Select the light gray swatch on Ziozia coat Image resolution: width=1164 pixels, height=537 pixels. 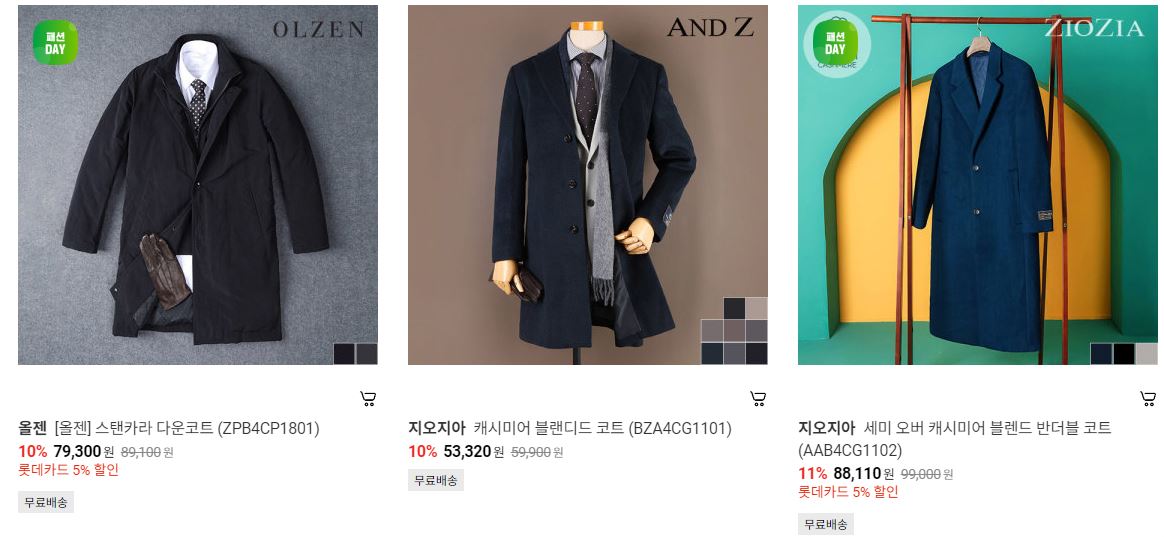click(x=1146, y=354)
